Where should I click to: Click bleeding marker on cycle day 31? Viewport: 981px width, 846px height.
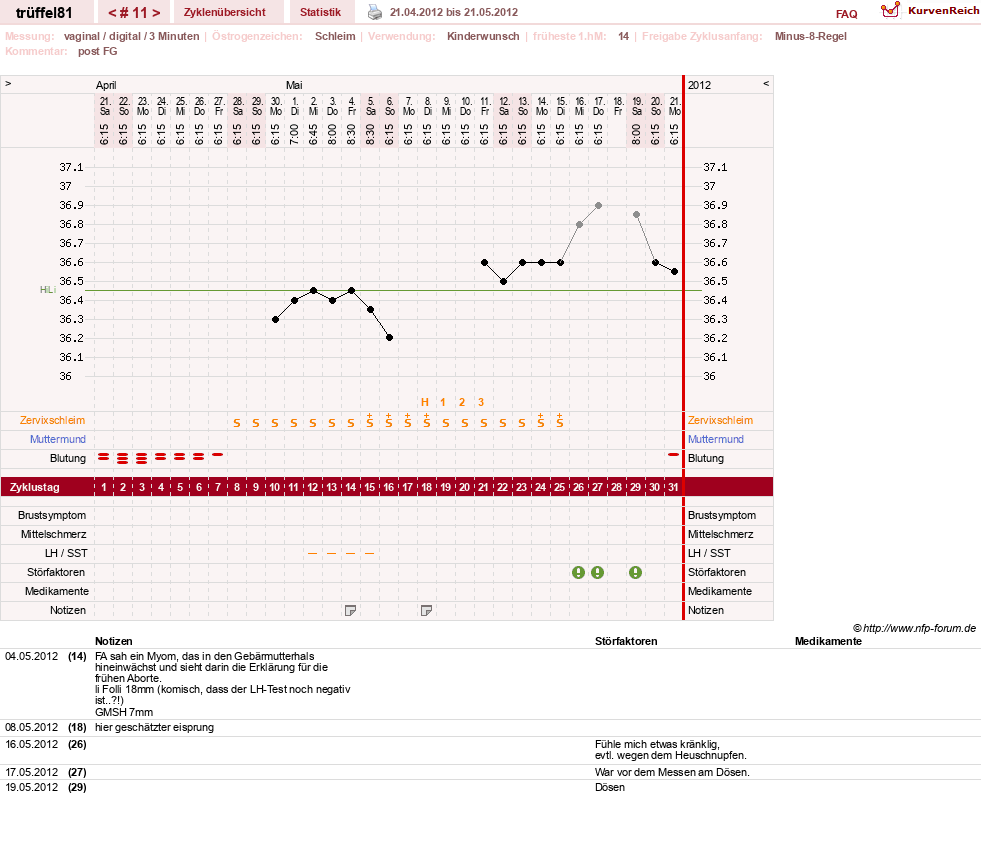673,455
